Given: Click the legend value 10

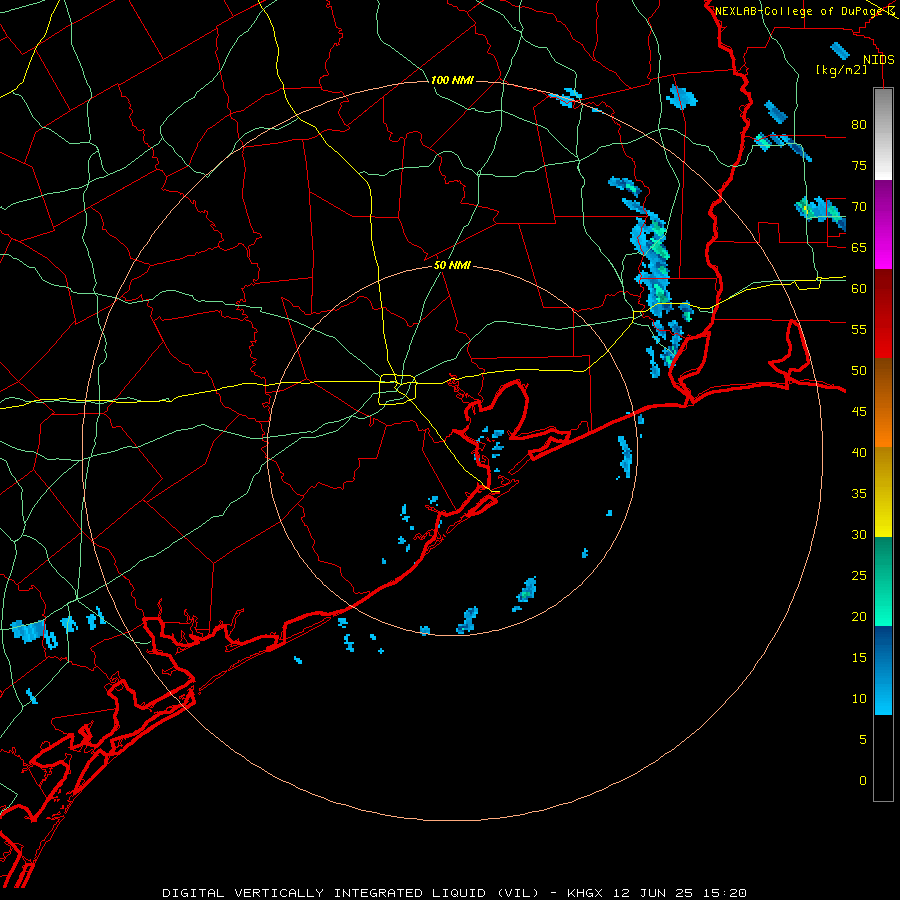Looking at the screenshot, I should tap(859, 699).
